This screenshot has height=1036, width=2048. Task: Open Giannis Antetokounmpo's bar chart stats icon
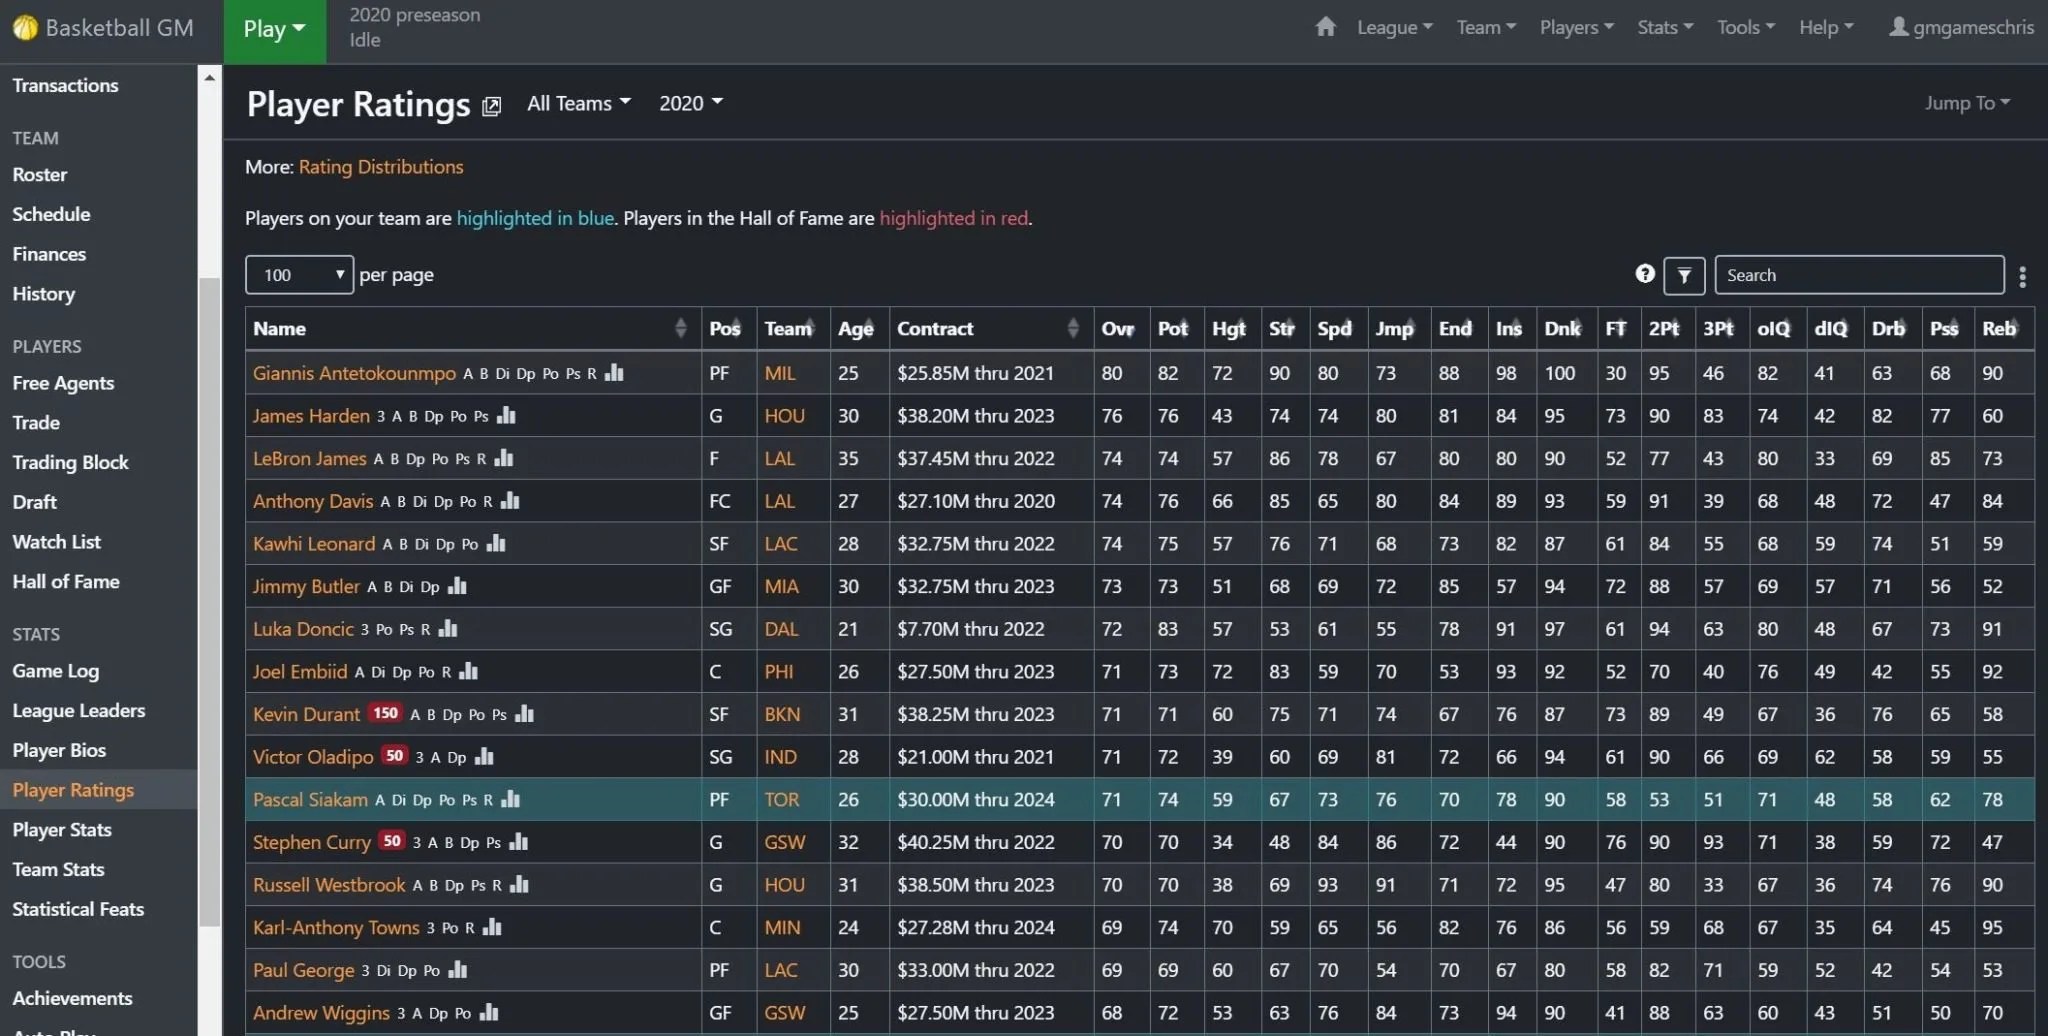click(x=613, y=373)
